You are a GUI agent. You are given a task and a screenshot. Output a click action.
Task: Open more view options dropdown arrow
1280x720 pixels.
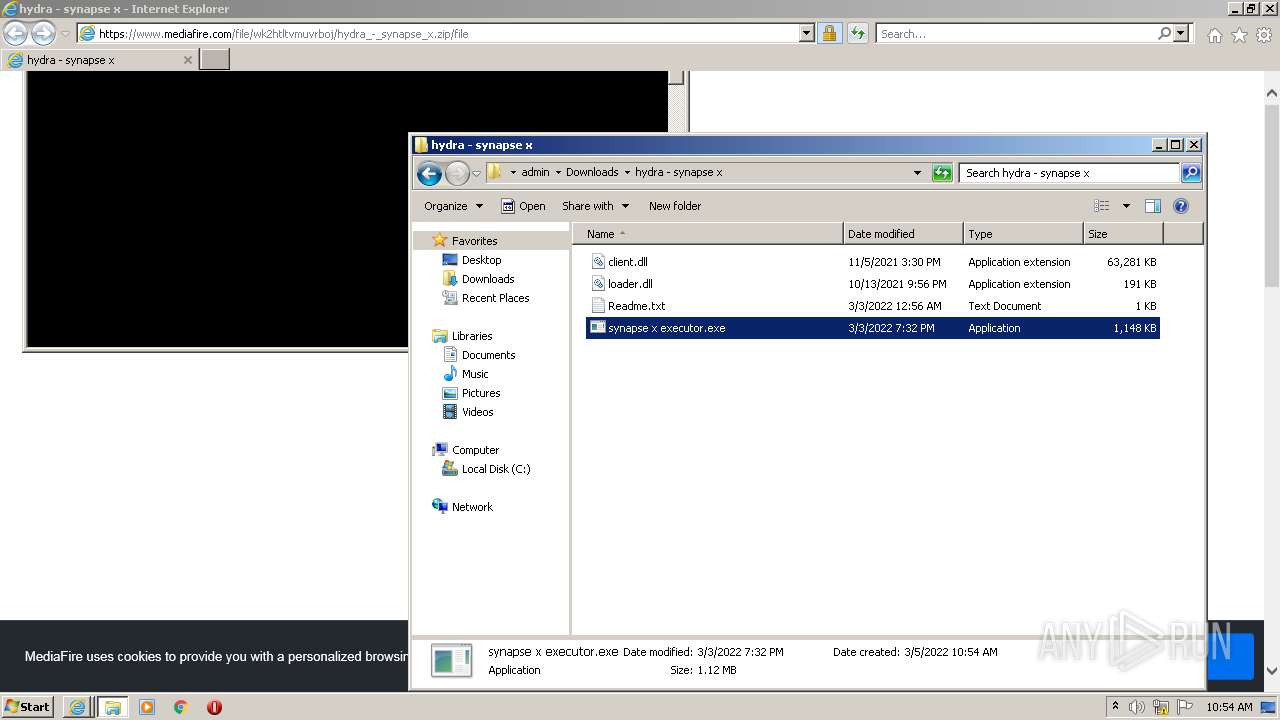[x=1126, y=206]
